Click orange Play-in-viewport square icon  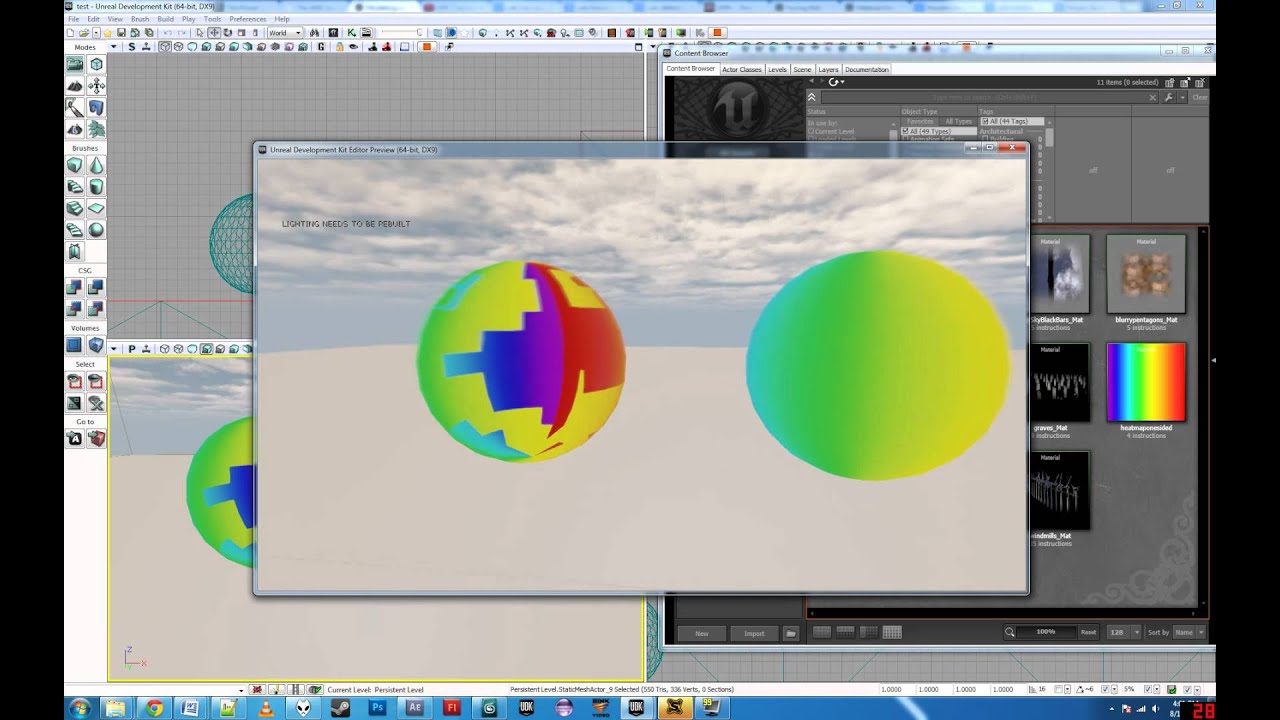click(x=427, y=47)
